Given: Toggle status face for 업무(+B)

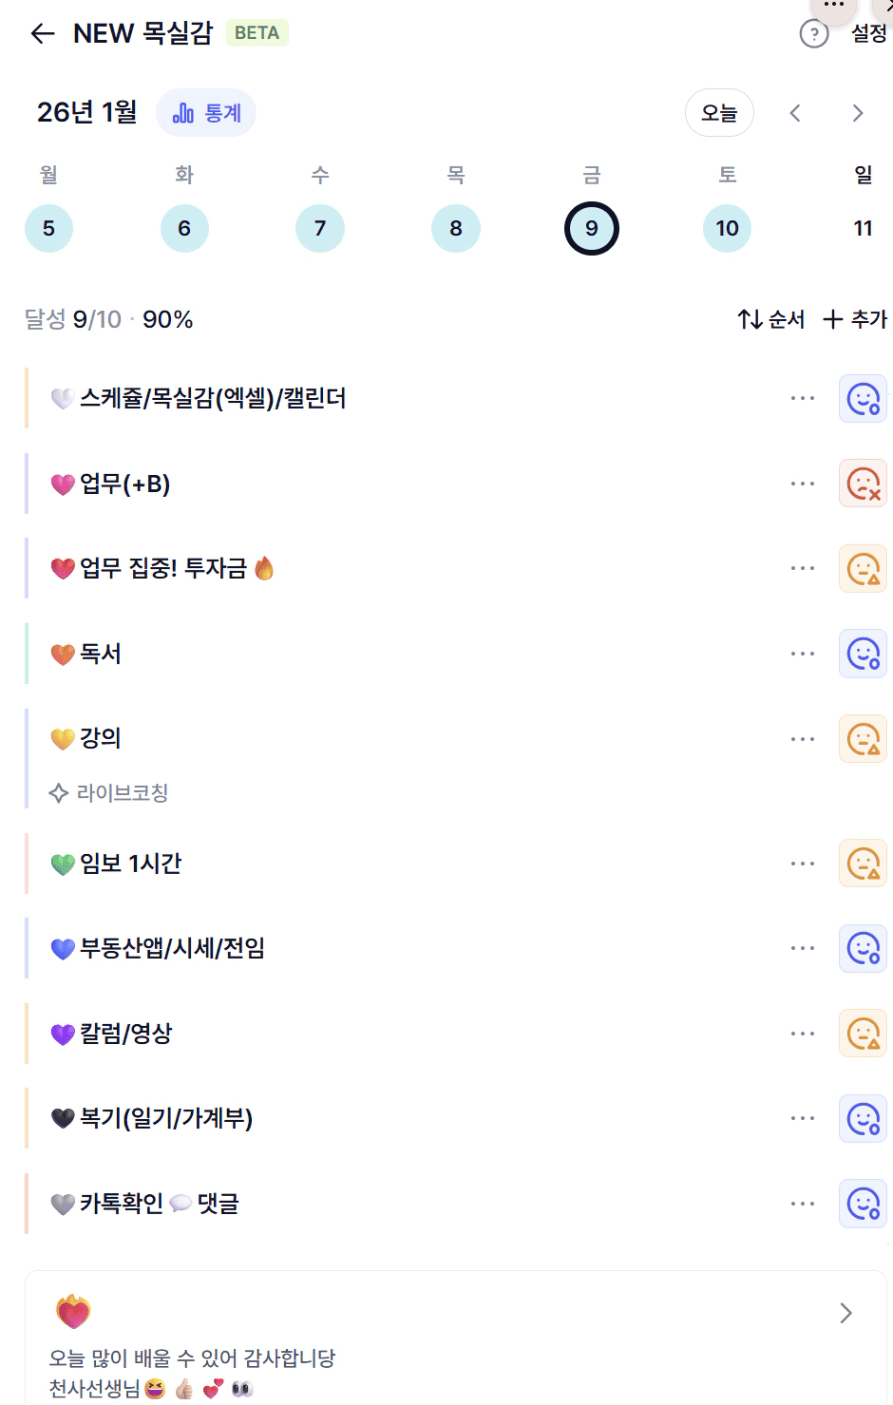Looking at the screenshot, I should click(x=862, y=484).
